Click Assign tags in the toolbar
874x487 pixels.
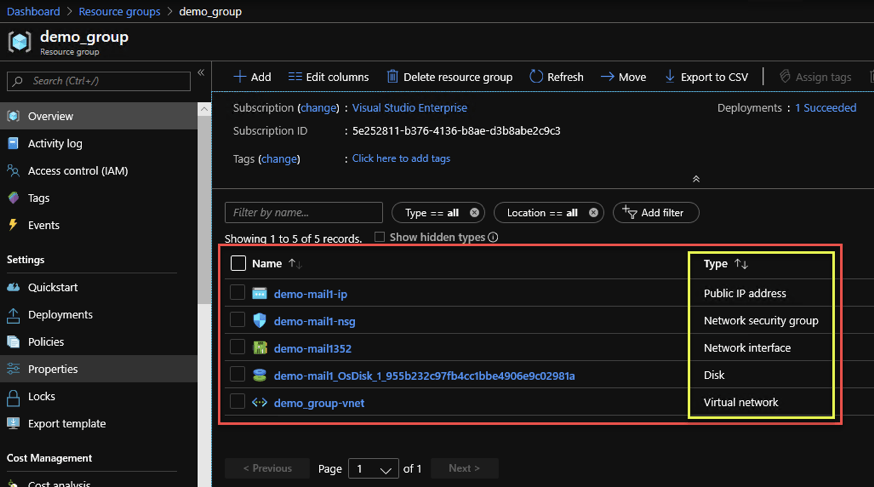click(815, 77)
